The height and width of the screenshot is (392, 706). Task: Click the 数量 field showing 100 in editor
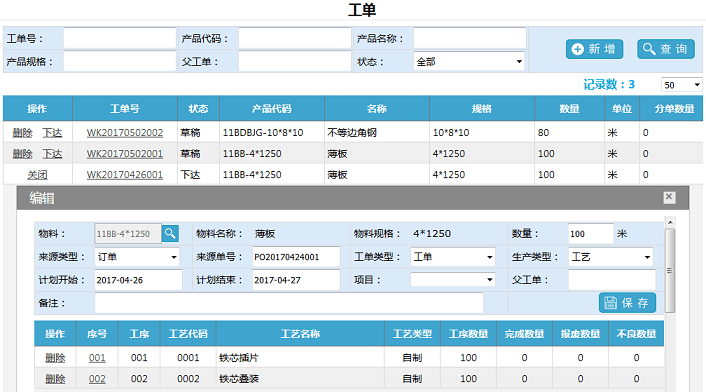click(x=591, y=234)
